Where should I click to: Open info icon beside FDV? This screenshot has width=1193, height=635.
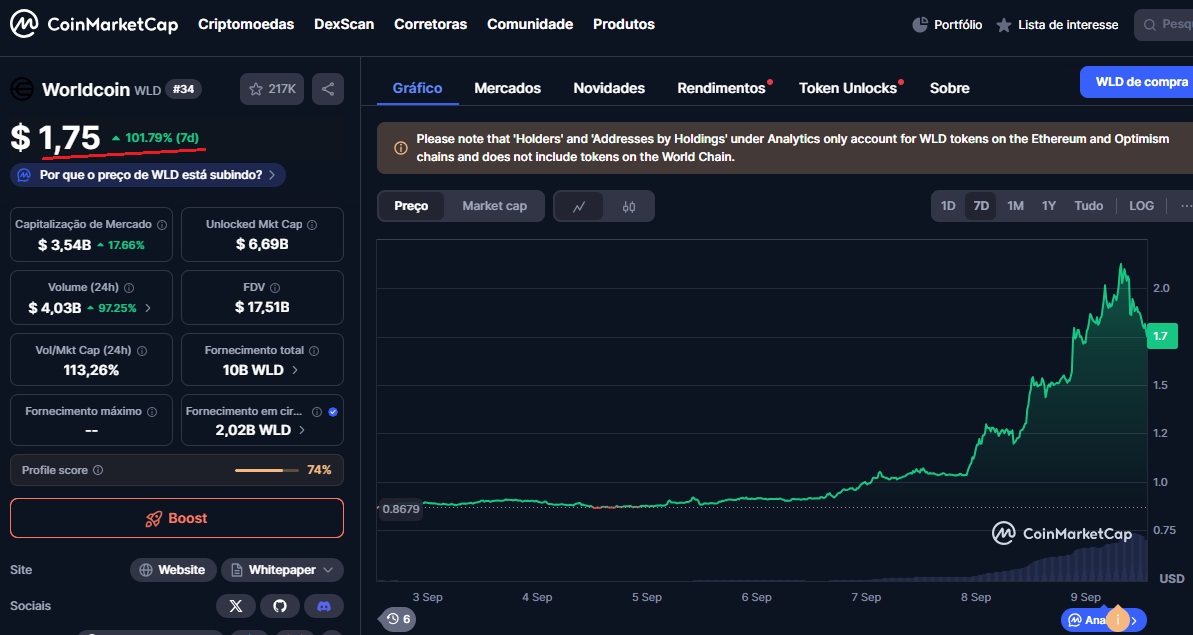click(x=275, y=287)
